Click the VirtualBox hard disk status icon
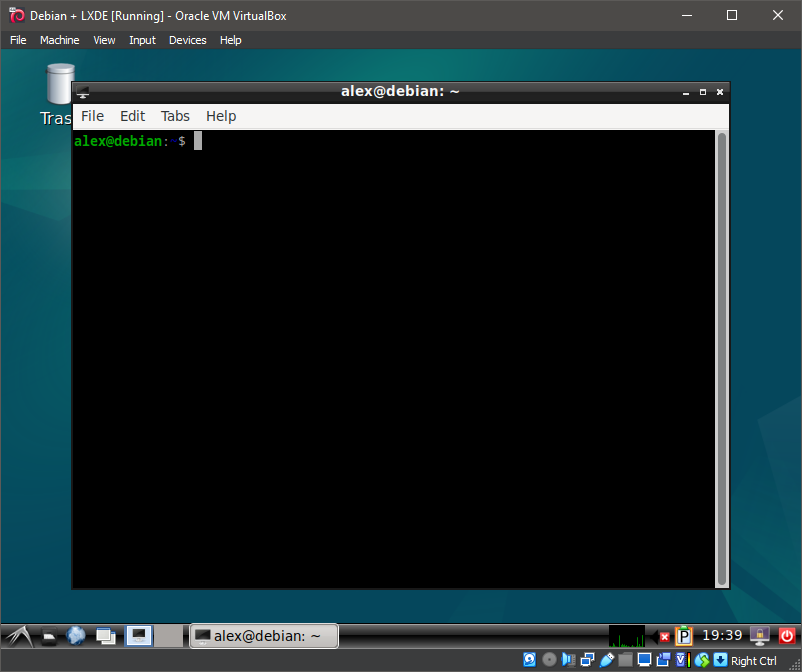The height and width of the screenshot is (672, 802). 529,659
